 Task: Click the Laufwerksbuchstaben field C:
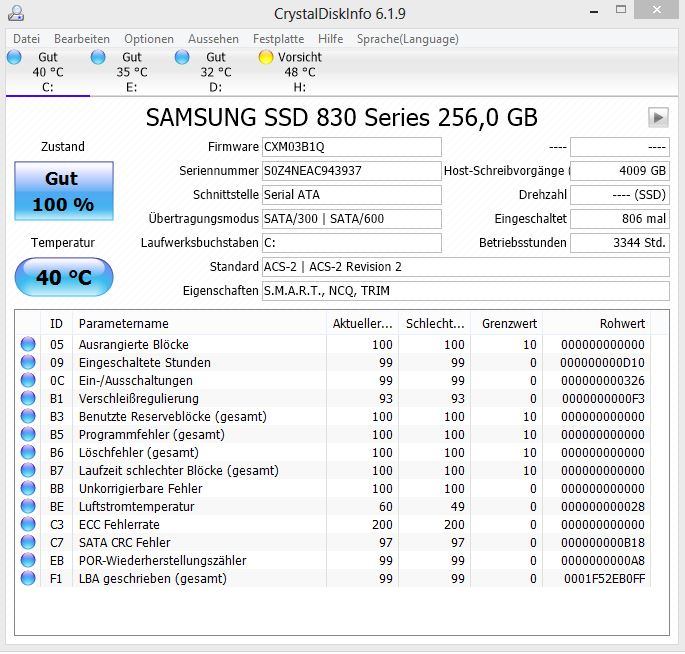coord(352,243)
